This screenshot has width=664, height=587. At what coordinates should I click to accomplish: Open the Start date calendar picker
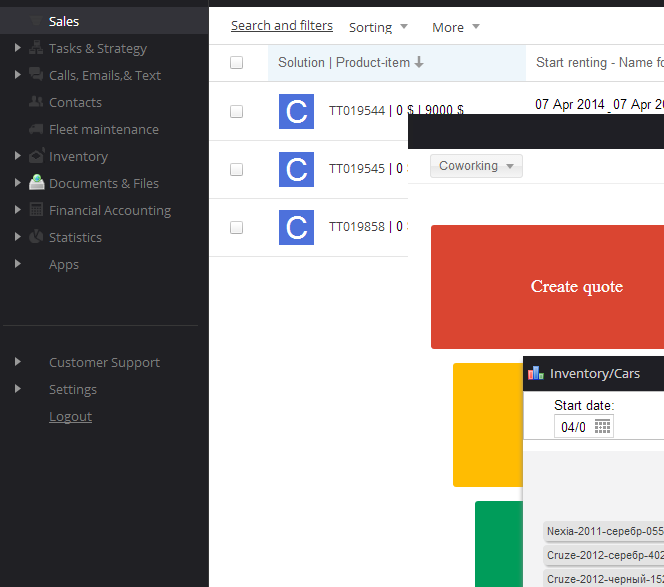[602, 426]
